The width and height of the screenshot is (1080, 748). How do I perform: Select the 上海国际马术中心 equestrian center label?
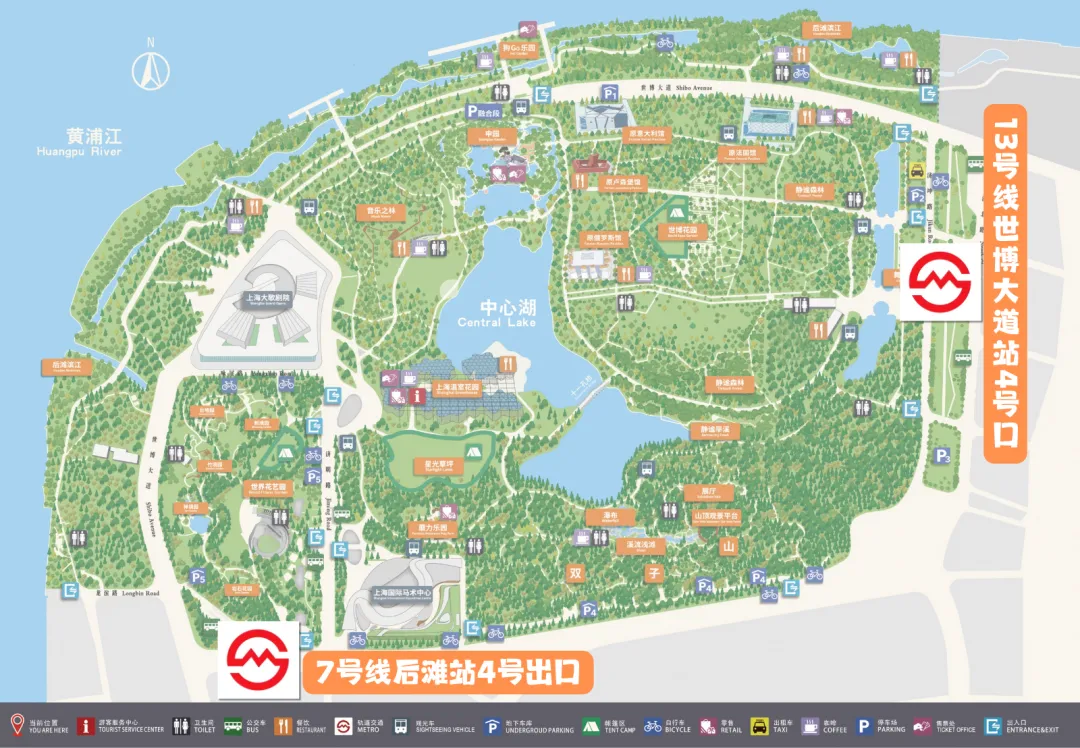401,592
